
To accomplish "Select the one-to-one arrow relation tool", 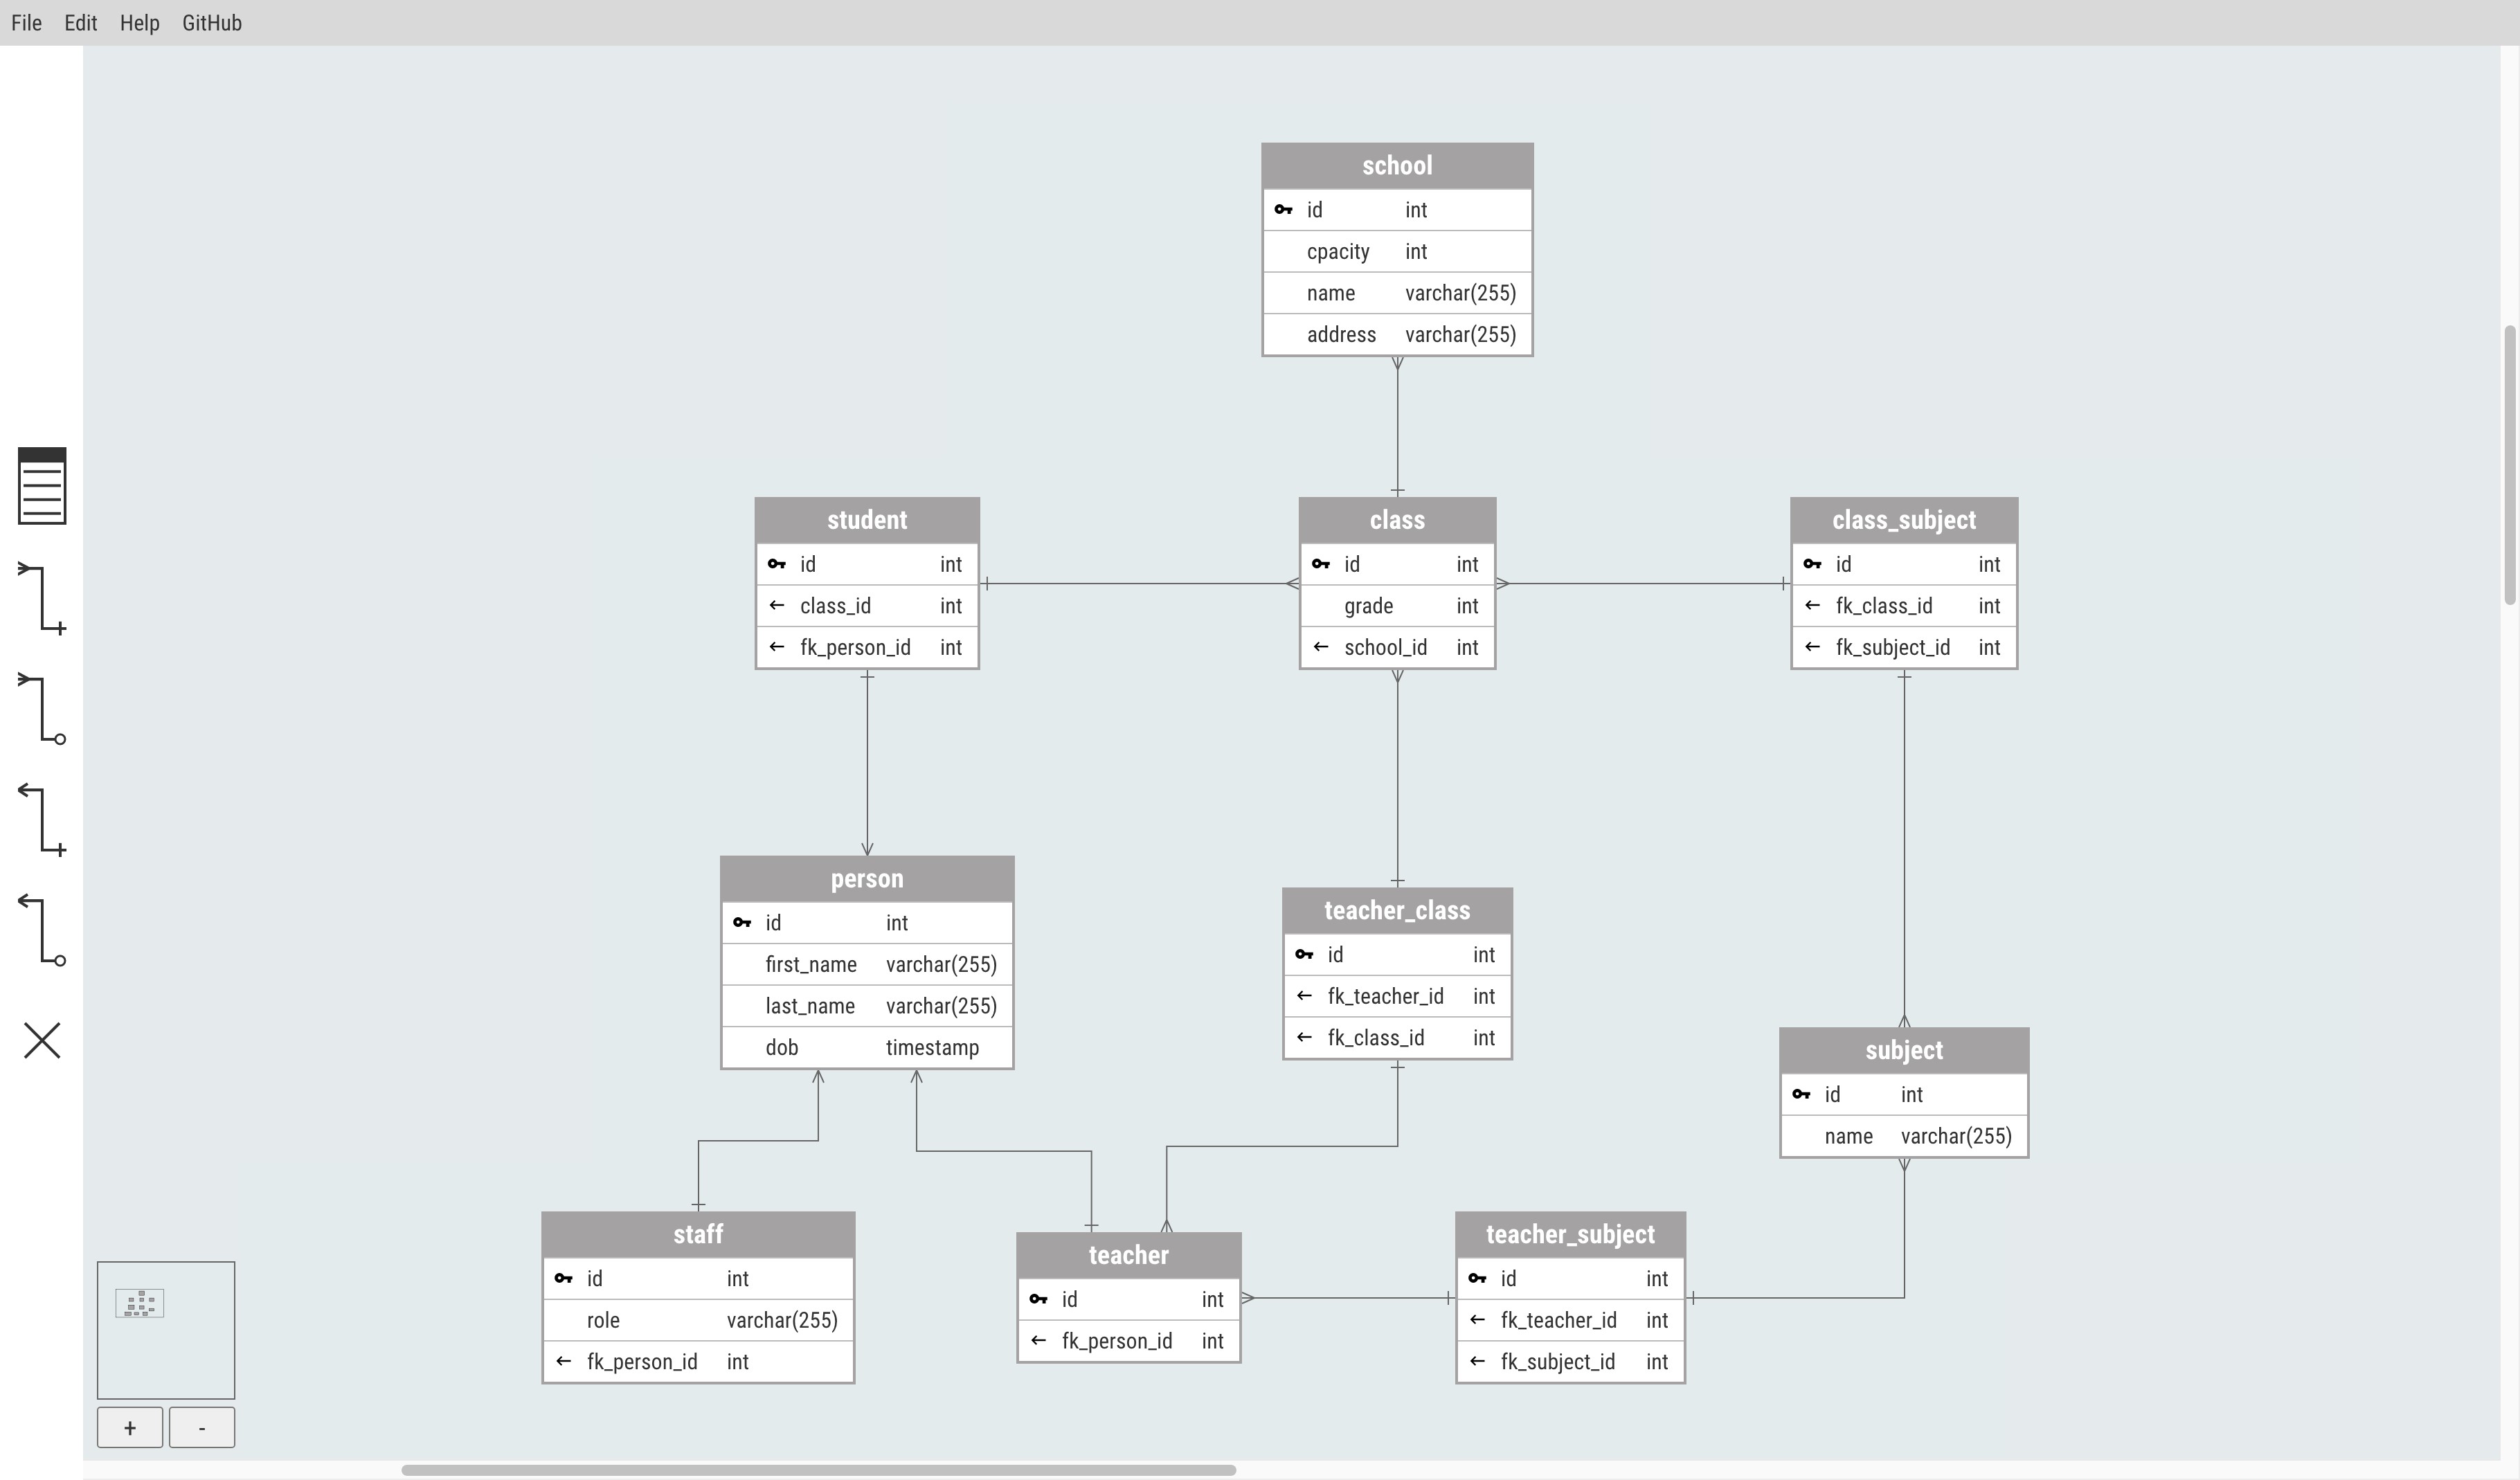I will coord(42,820).
